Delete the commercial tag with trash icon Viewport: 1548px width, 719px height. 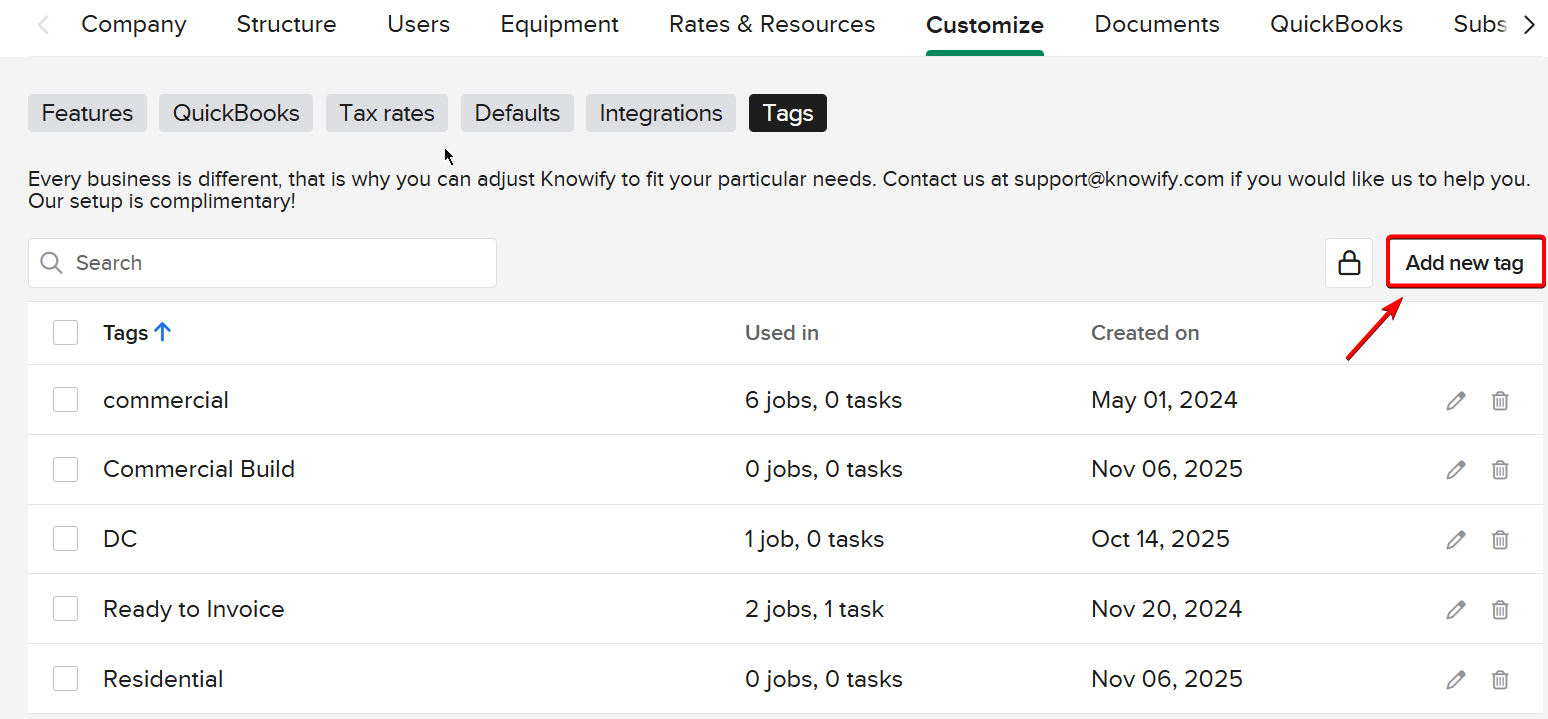[1500, 401]
